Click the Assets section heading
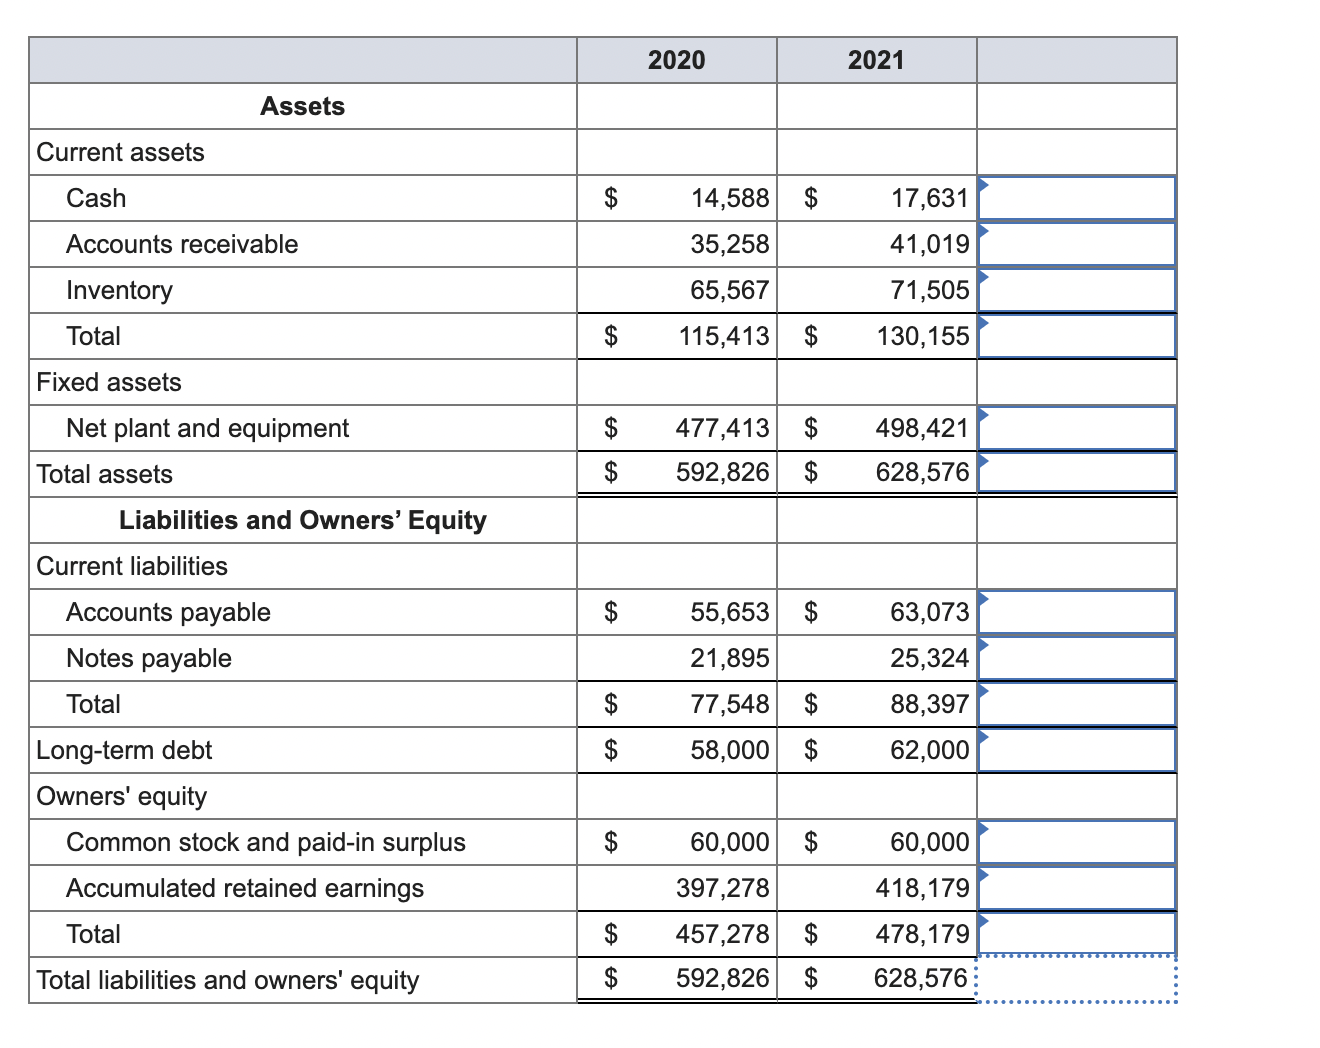 coord(302,106)
